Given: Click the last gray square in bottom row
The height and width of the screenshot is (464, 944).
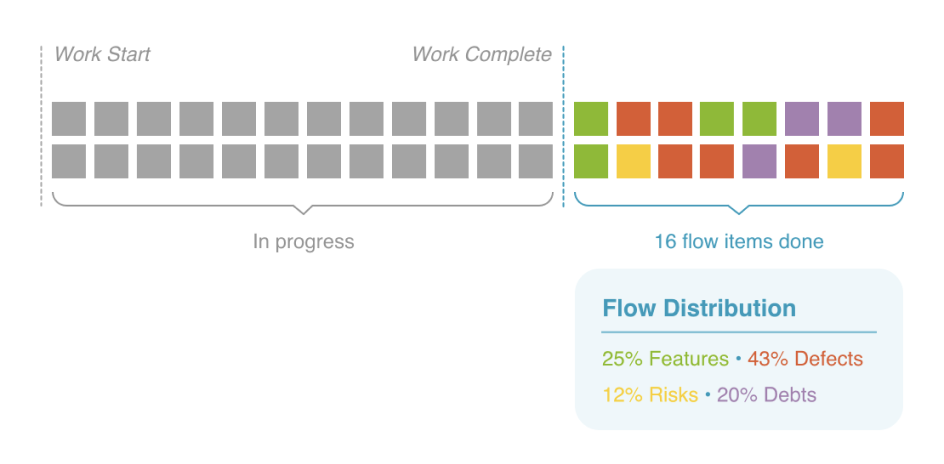Looking at the screenshot, I should click(x=536, y=161).
